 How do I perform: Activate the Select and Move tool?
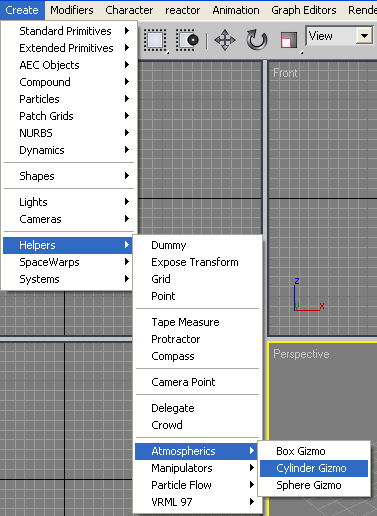click(x=225, y=40)
